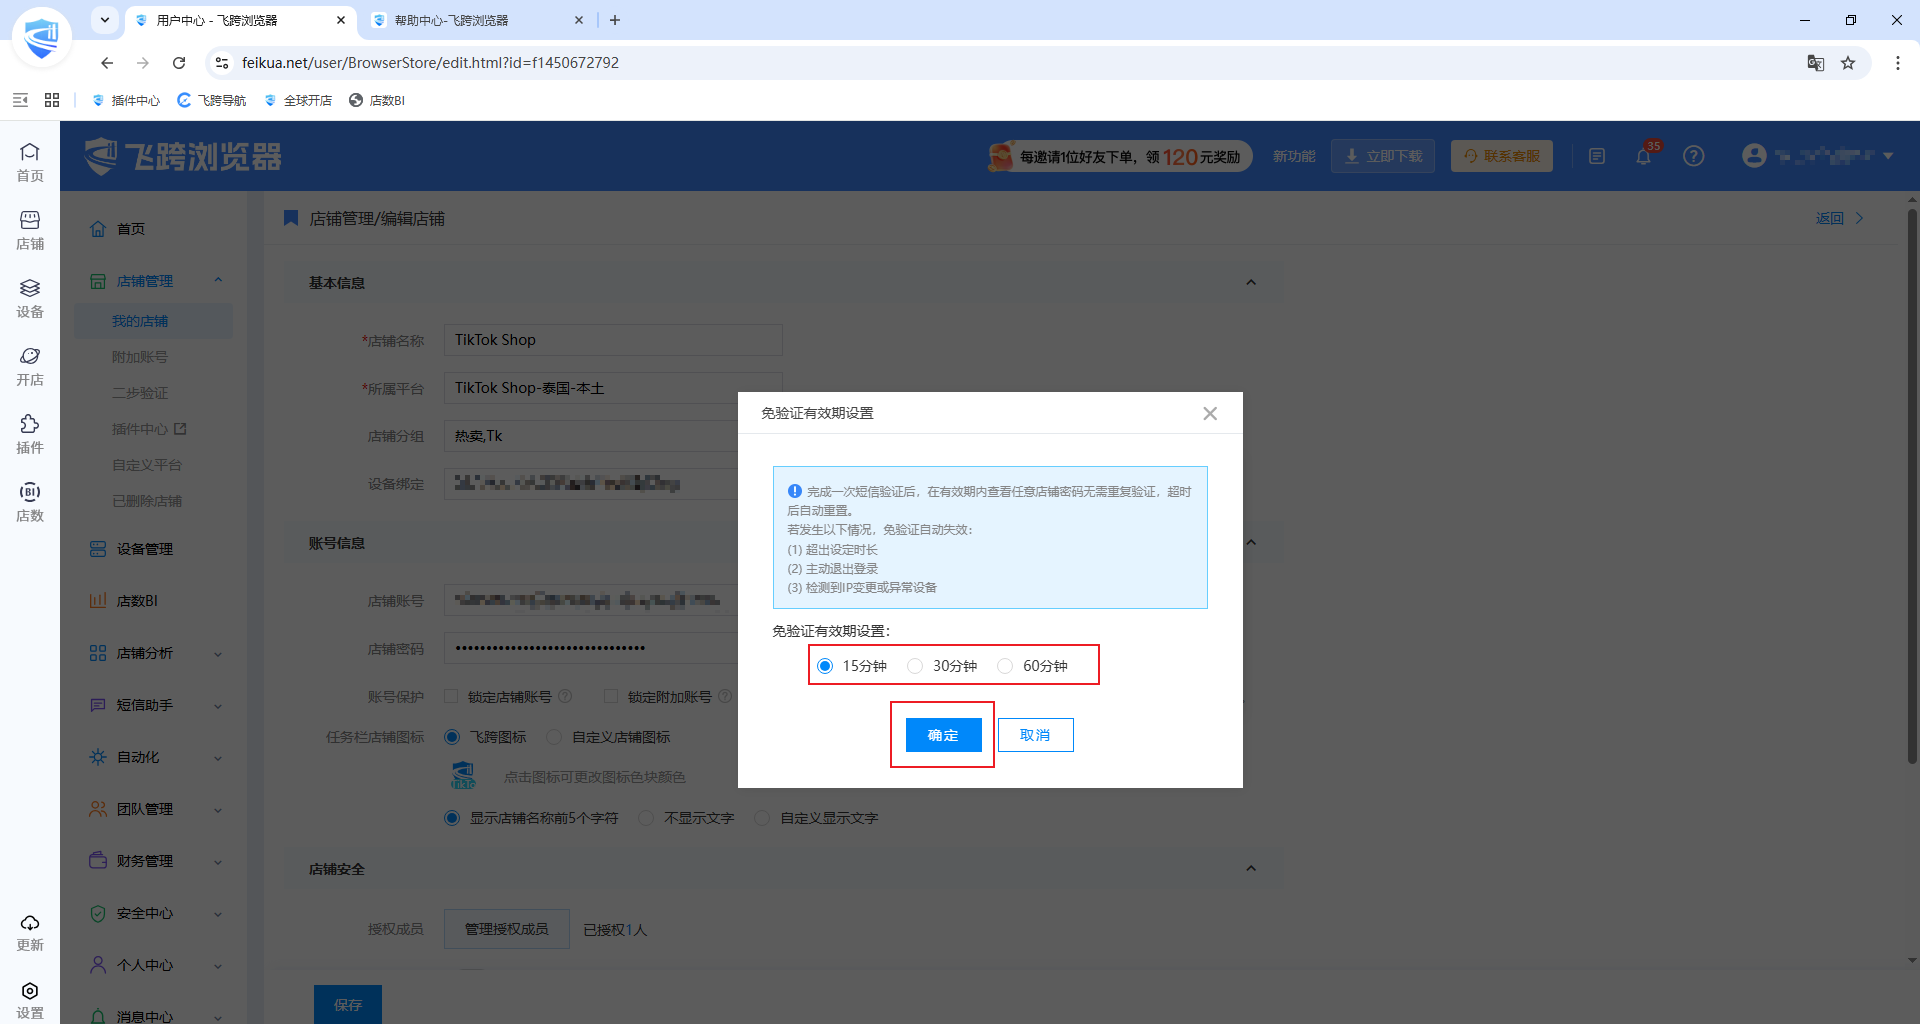Cancel the dialog with 取消
The height and width of the screenshot is (1024, 1920).
click(x=1035, y=735)
